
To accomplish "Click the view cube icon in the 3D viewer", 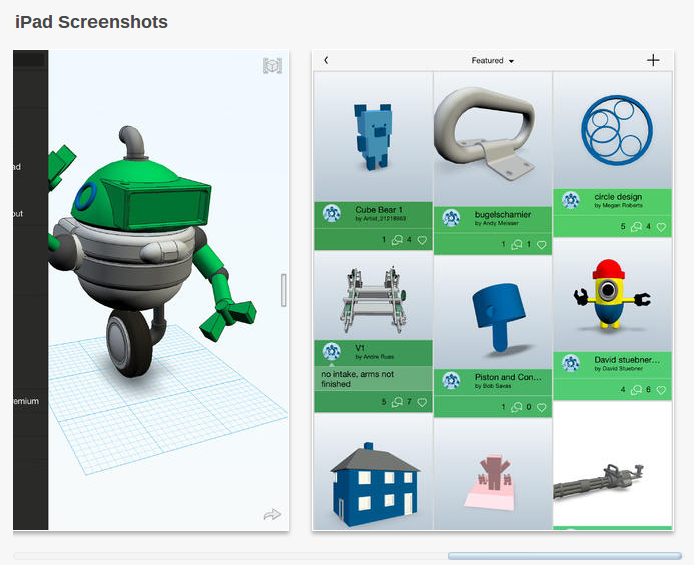I will click(x=272, y=66).
